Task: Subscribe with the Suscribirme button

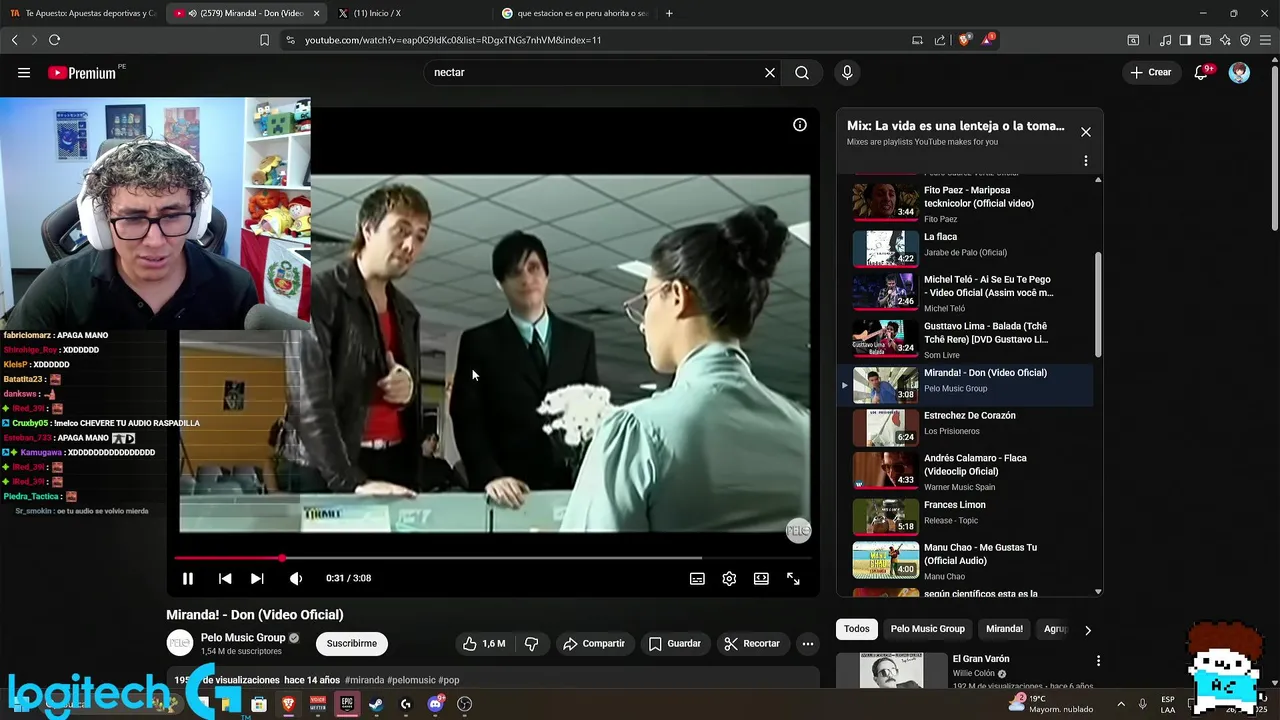Action: pos(352,643)
